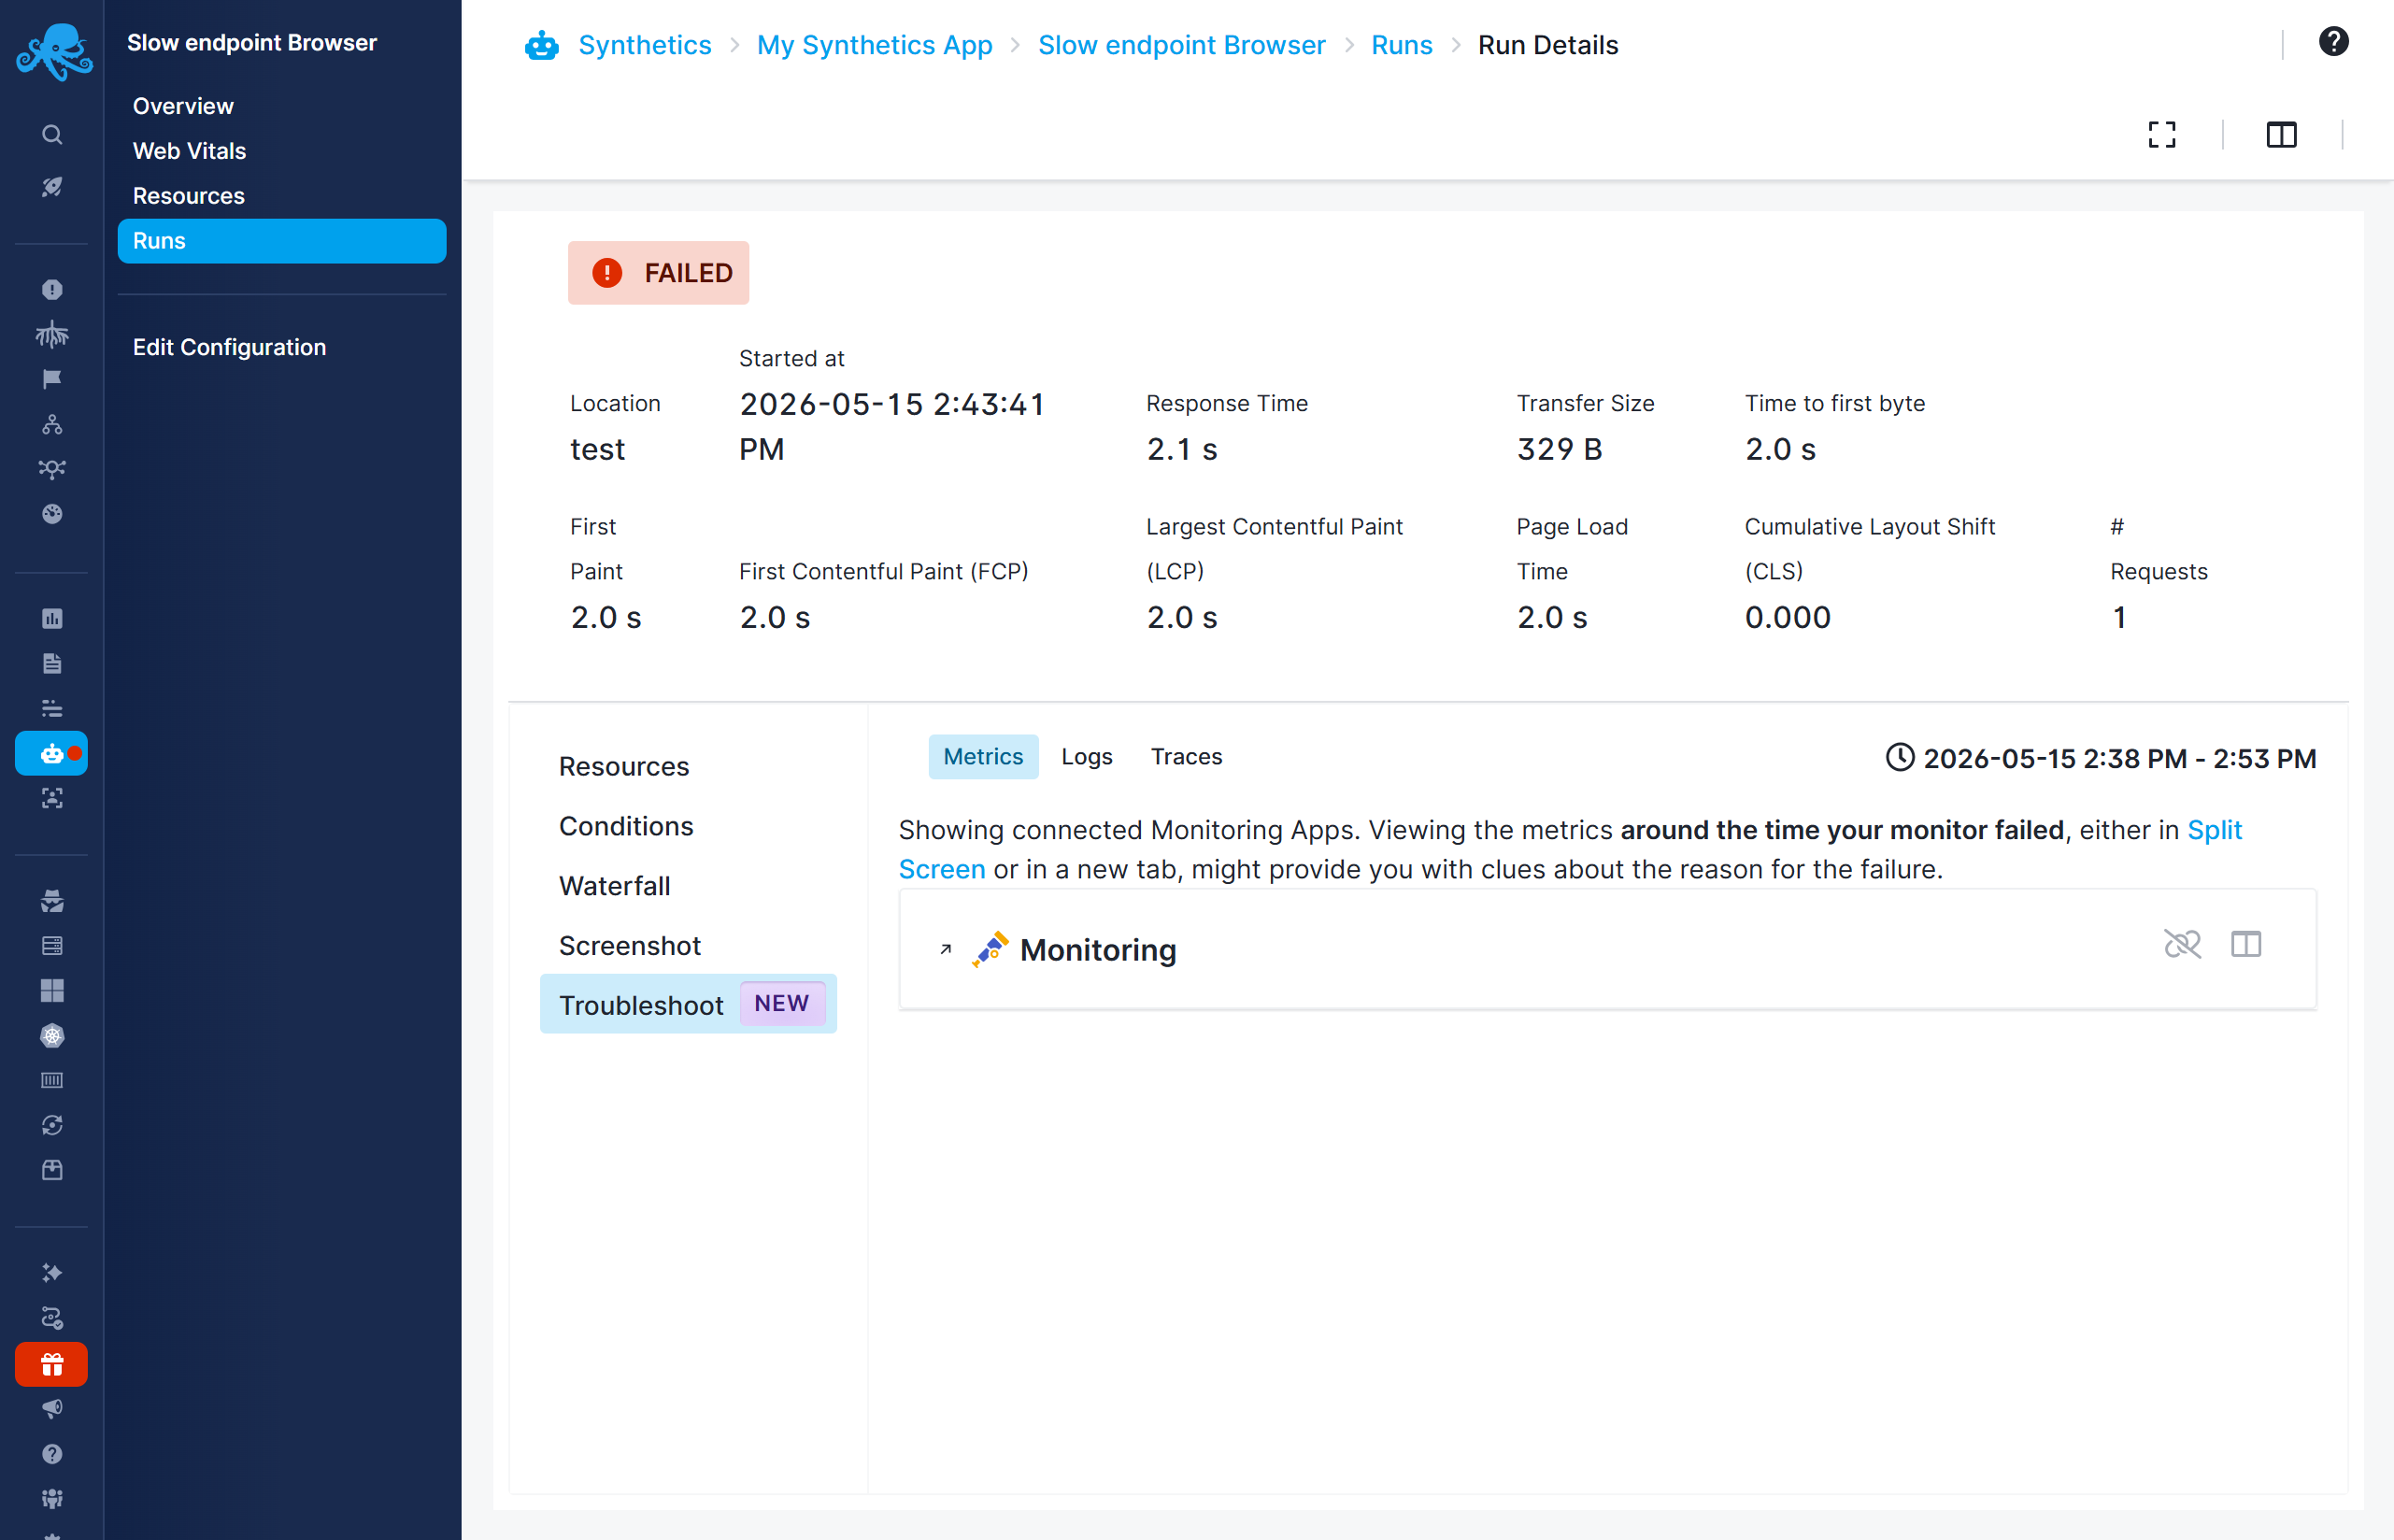Open the Waterfall section
Image resolution: width=2394 pixels, height=1540 pixels.
614,886
